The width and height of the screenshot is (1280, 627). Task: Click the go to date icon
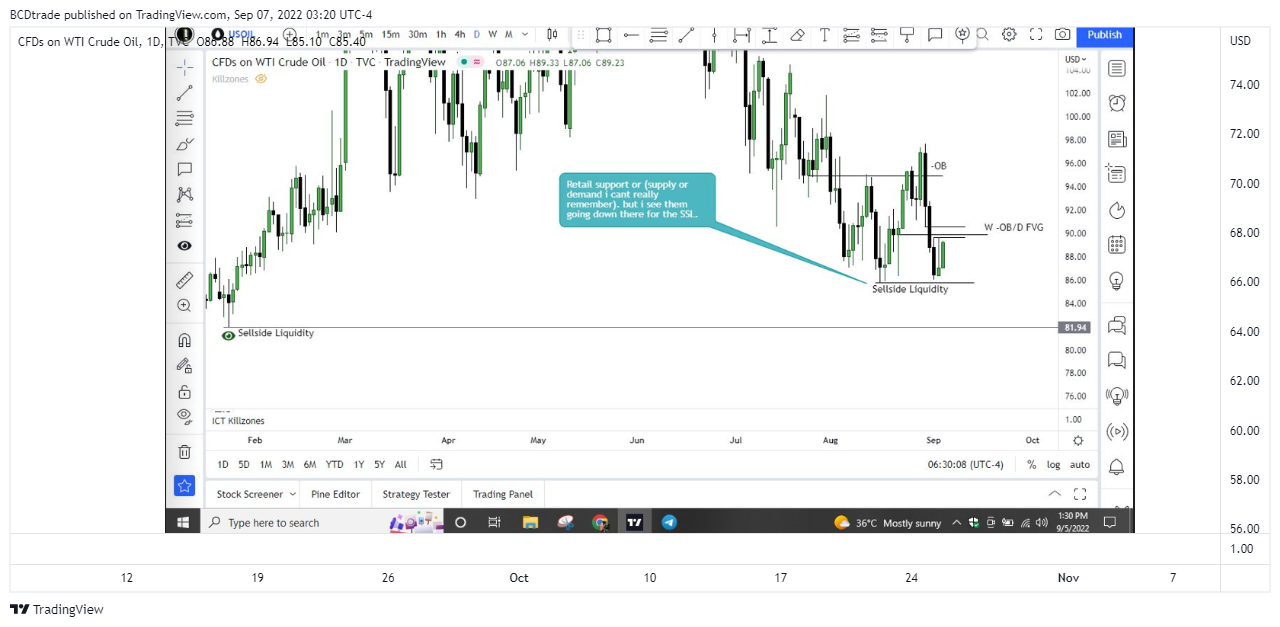pos(436,464)
